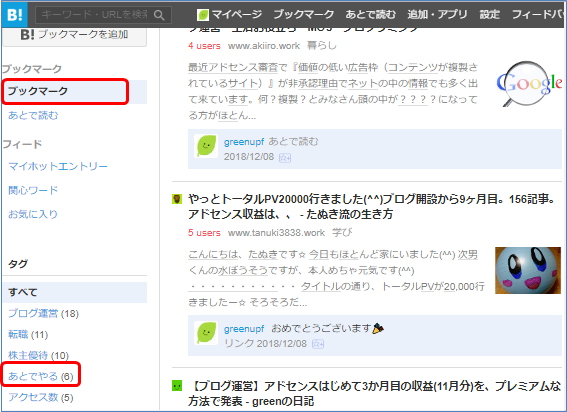Open マイページ in top navigation
567x412 pixels.
[237, 14]
